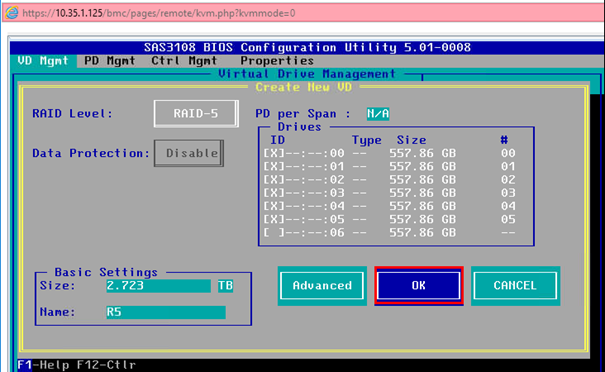
Task: Select the Properties menu tab
Action: [277, 61]
